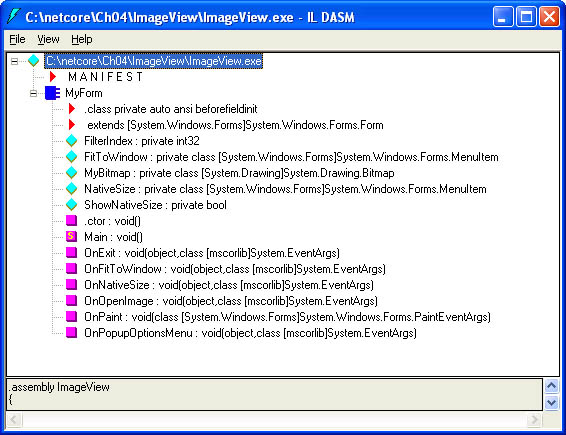This screenshot has width=566, height=435.
Task: Collapse the MyForm class node
Action: click(33, 93)
